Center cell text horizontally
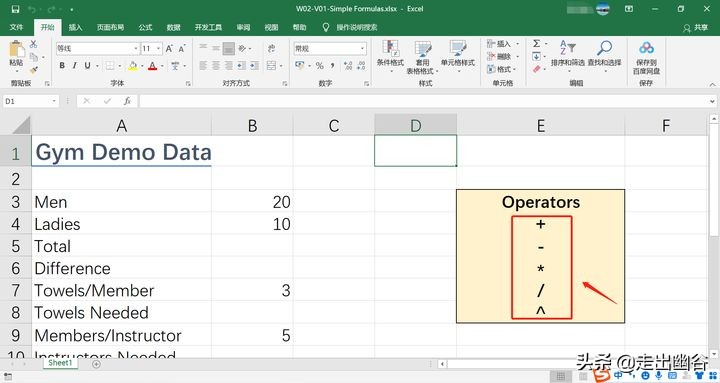The height and width of the screenshot is (383, 720). [x=216, y=66]
